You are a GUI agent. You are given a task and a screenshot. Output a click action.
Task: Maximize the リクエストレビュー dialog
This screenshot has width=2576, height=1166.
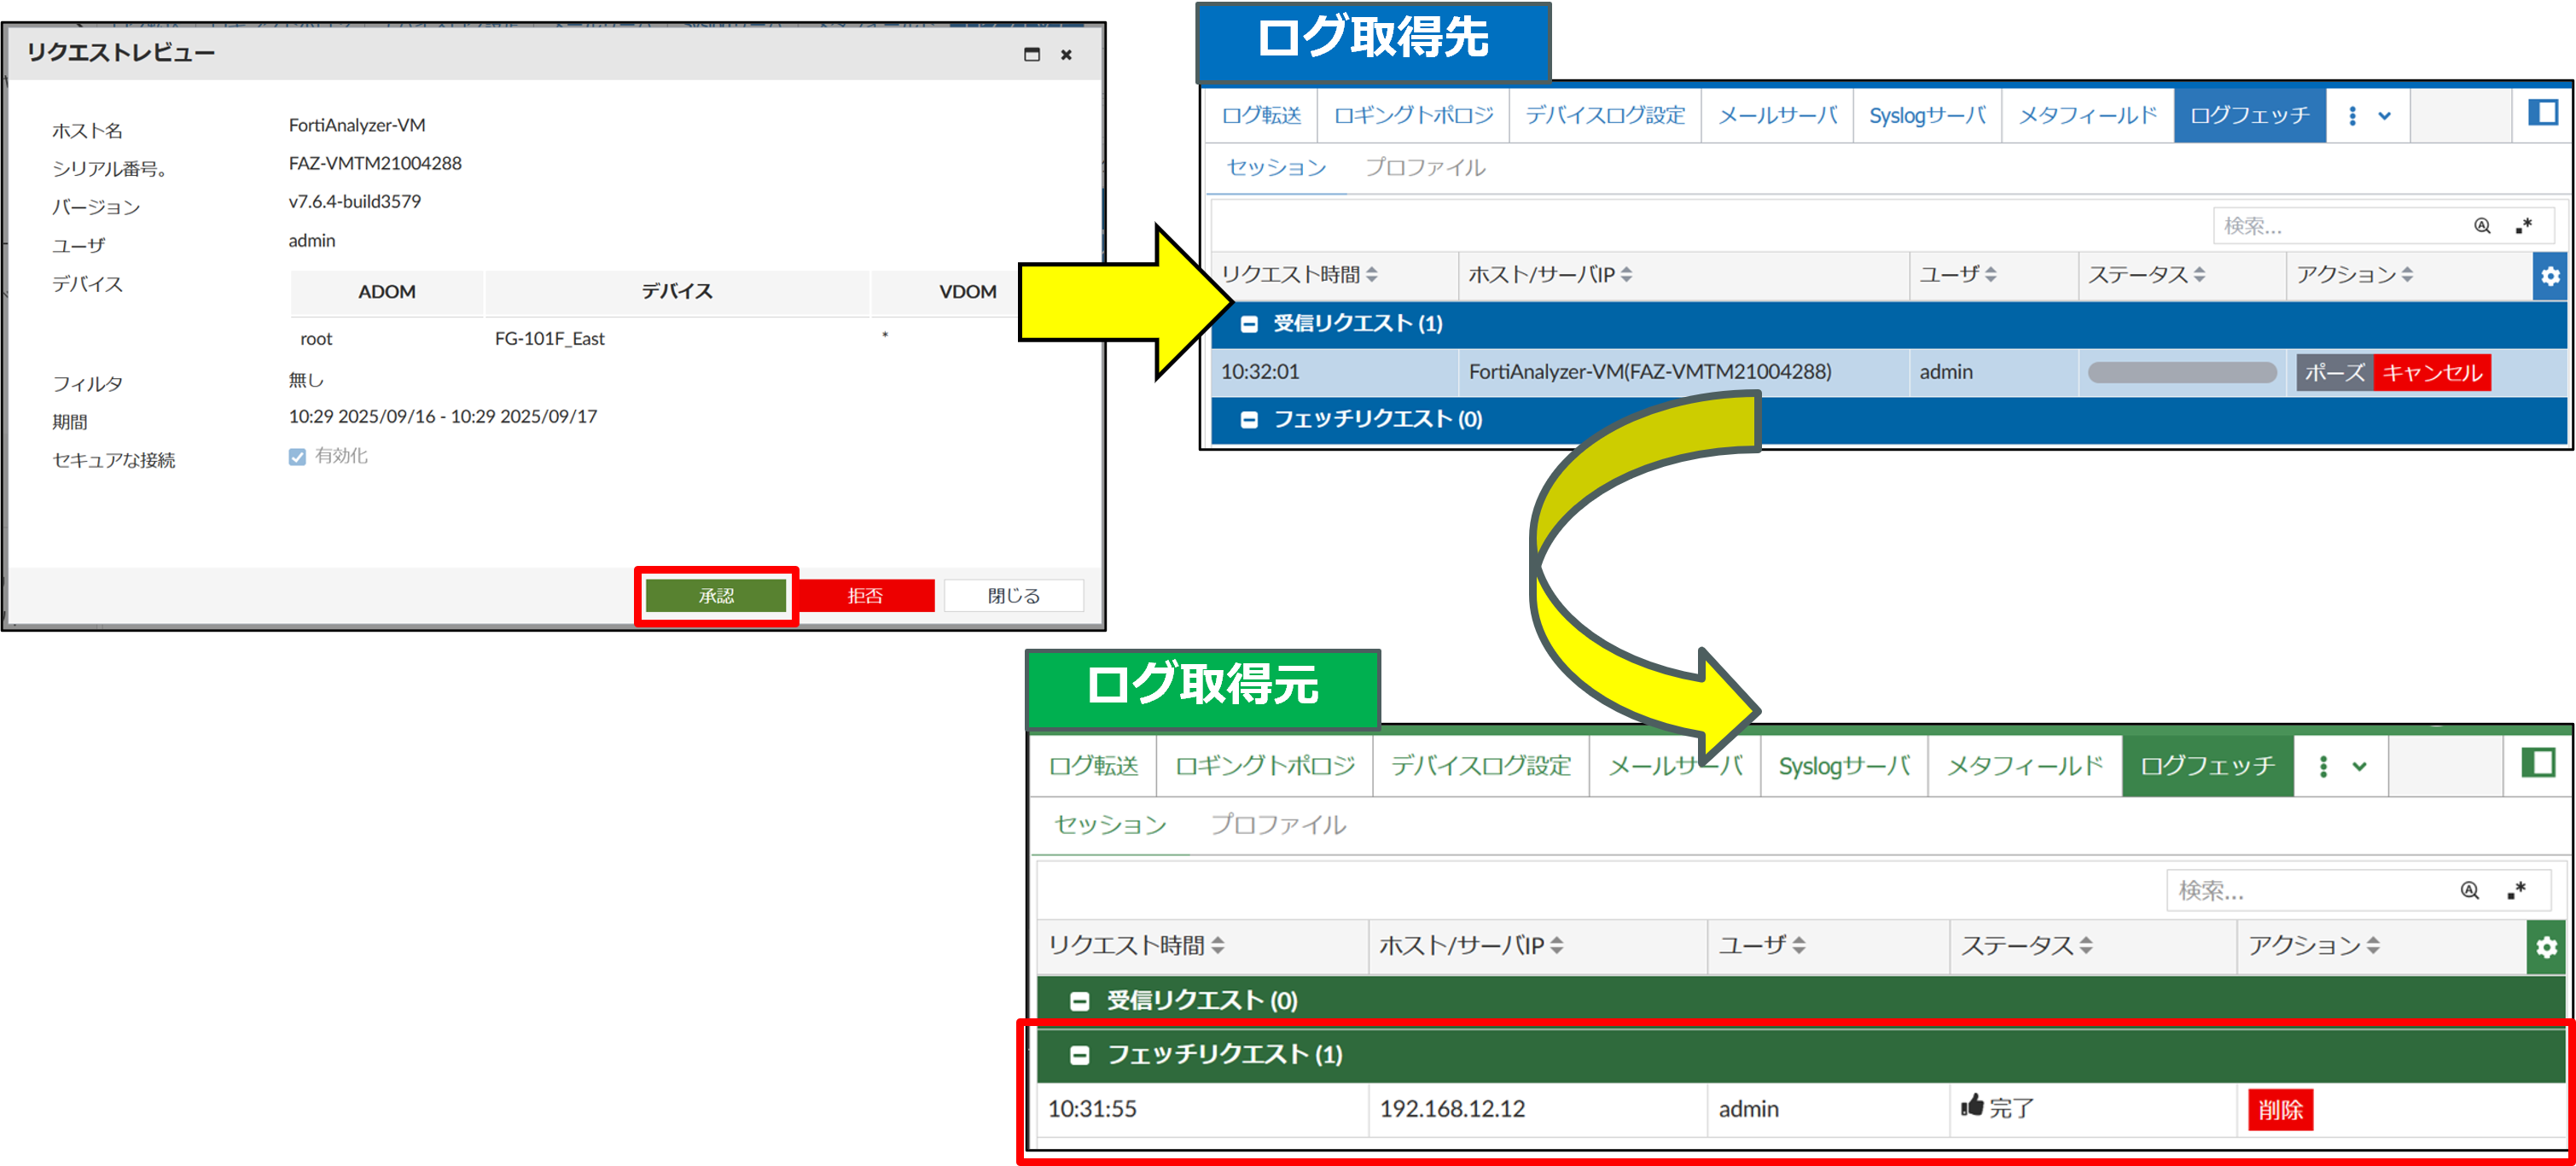[1032, 54]
